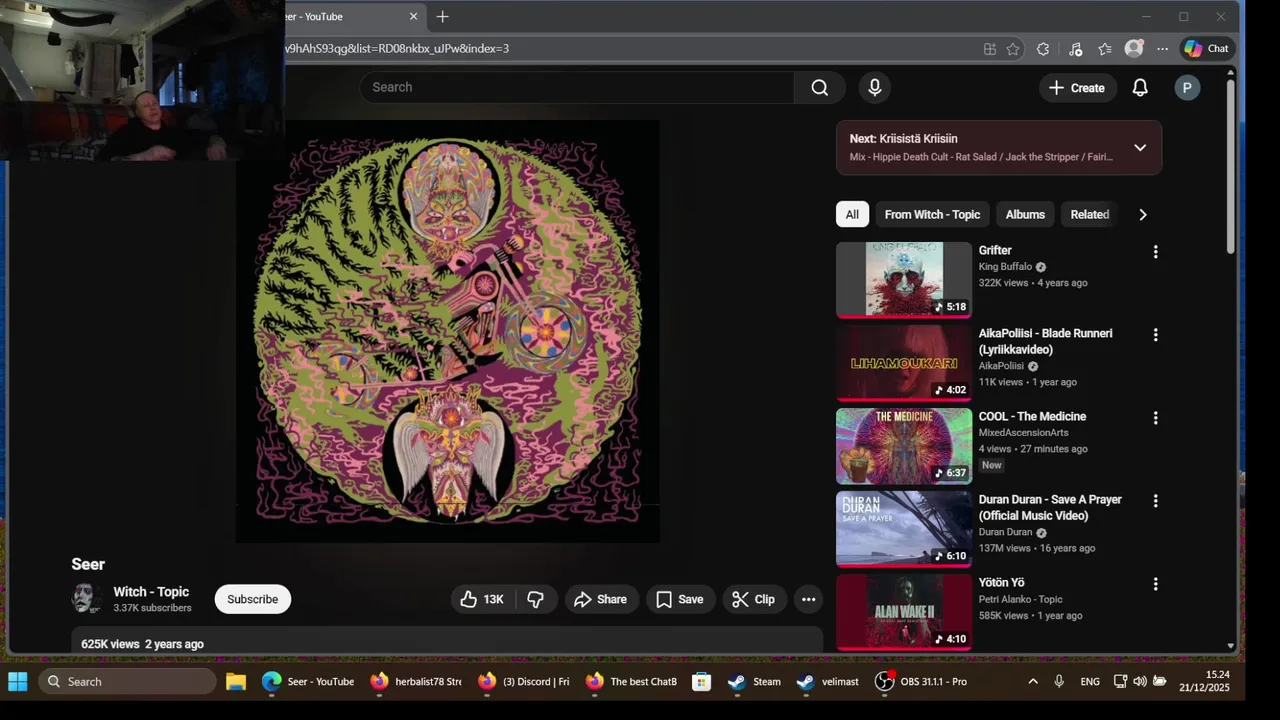The height and width of the screenshot is (720, 1280).
Task: Click the Seer album art video player
Action: (447, 331)
